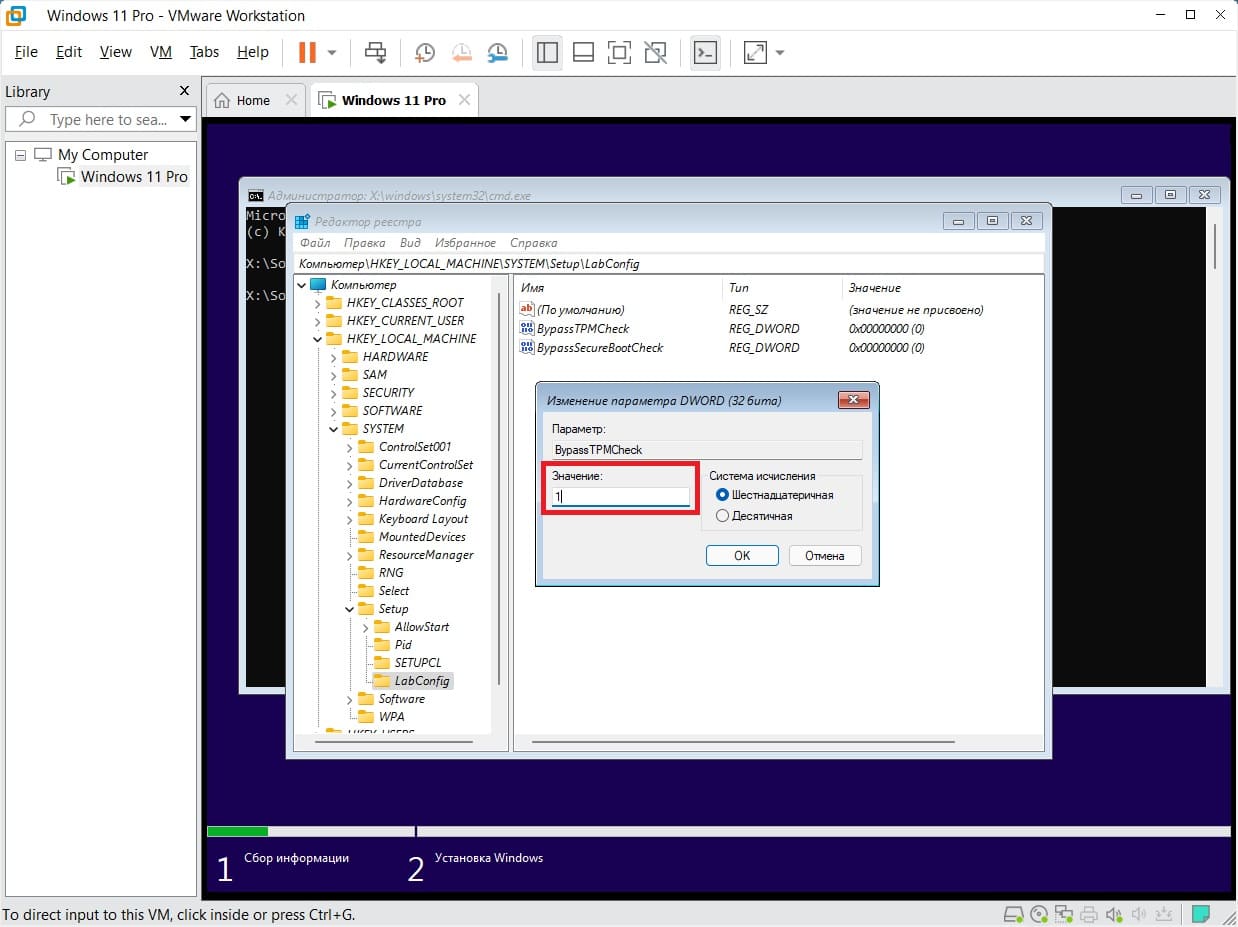Open the Snapshot Manager wrench-clock icon
1238x927 pixels.
pyautogui.click(x=497, y=52)
